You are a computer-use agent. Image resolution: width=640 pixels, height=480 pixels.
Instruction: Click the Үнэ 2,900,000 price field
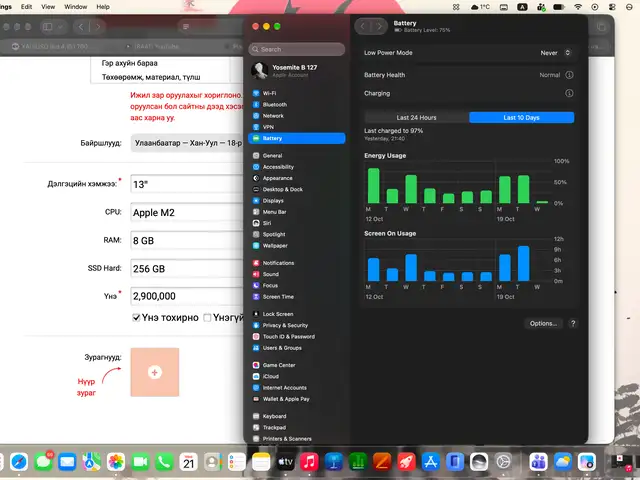[187, 296]
